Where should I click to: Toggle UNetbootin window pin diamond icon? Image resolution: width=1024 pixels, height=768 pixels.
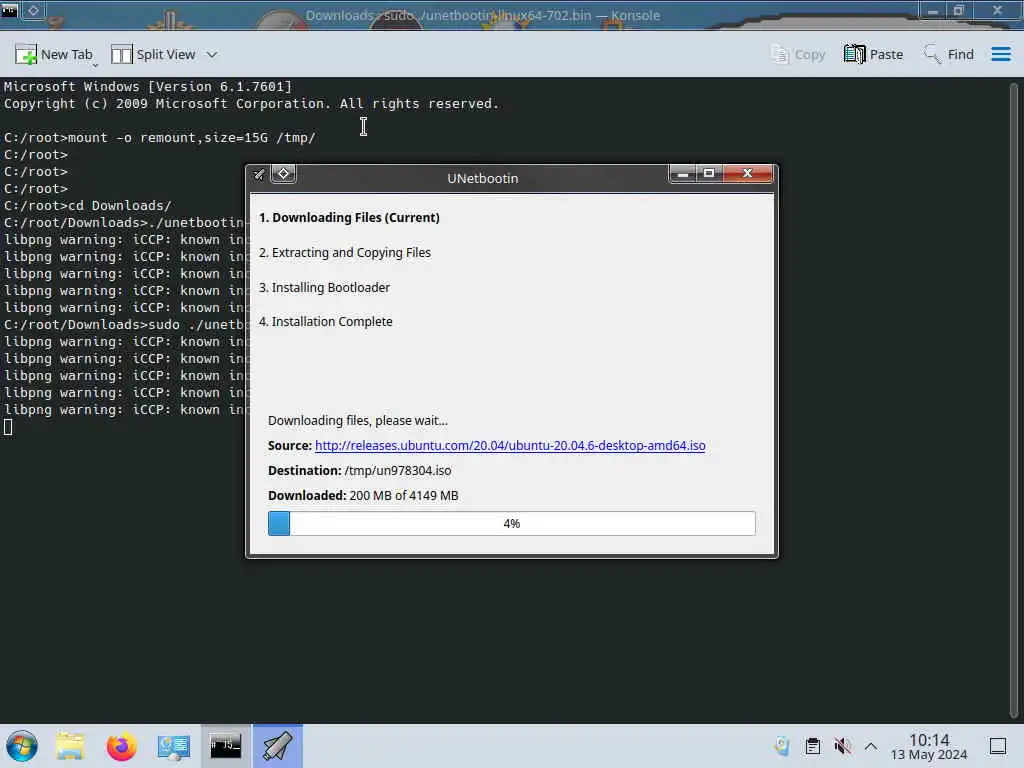[x=283, y=174]
